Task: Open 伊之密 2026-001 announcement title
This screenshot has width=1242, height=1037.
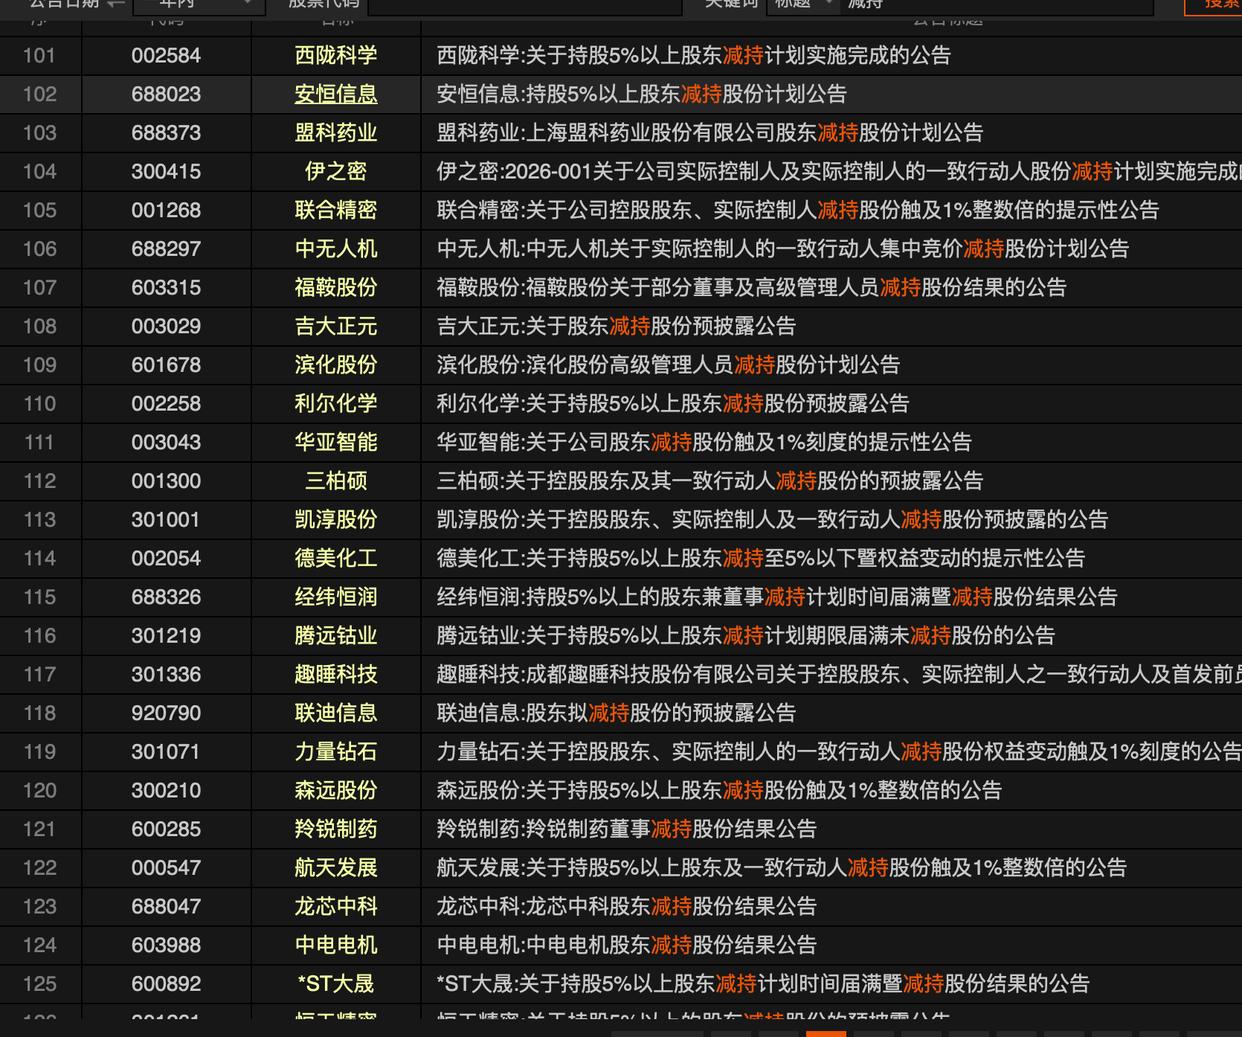Action: (838, 172)
